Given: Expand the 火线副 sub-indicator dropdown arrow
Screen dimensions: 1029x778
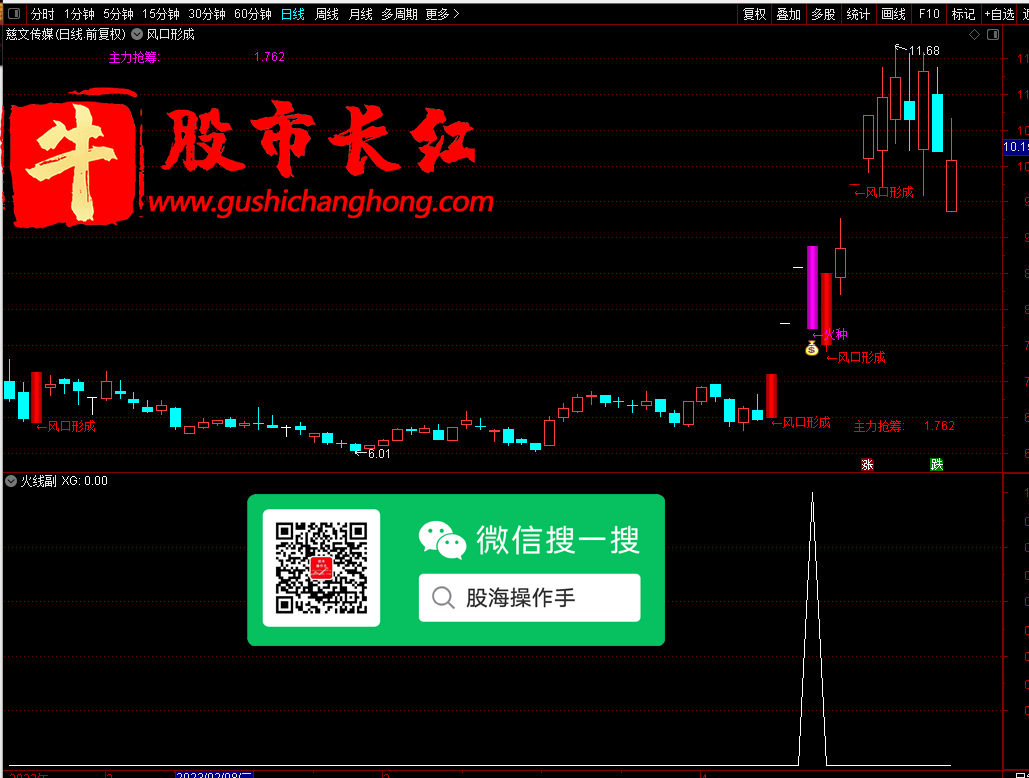Looking at the screenshot, I should click(x=11, y=481).
